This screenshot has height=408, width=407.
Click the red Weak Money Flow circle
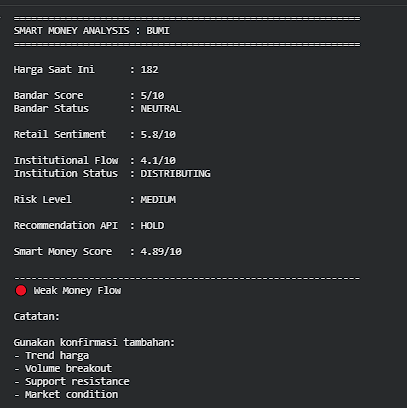point(21,290)
